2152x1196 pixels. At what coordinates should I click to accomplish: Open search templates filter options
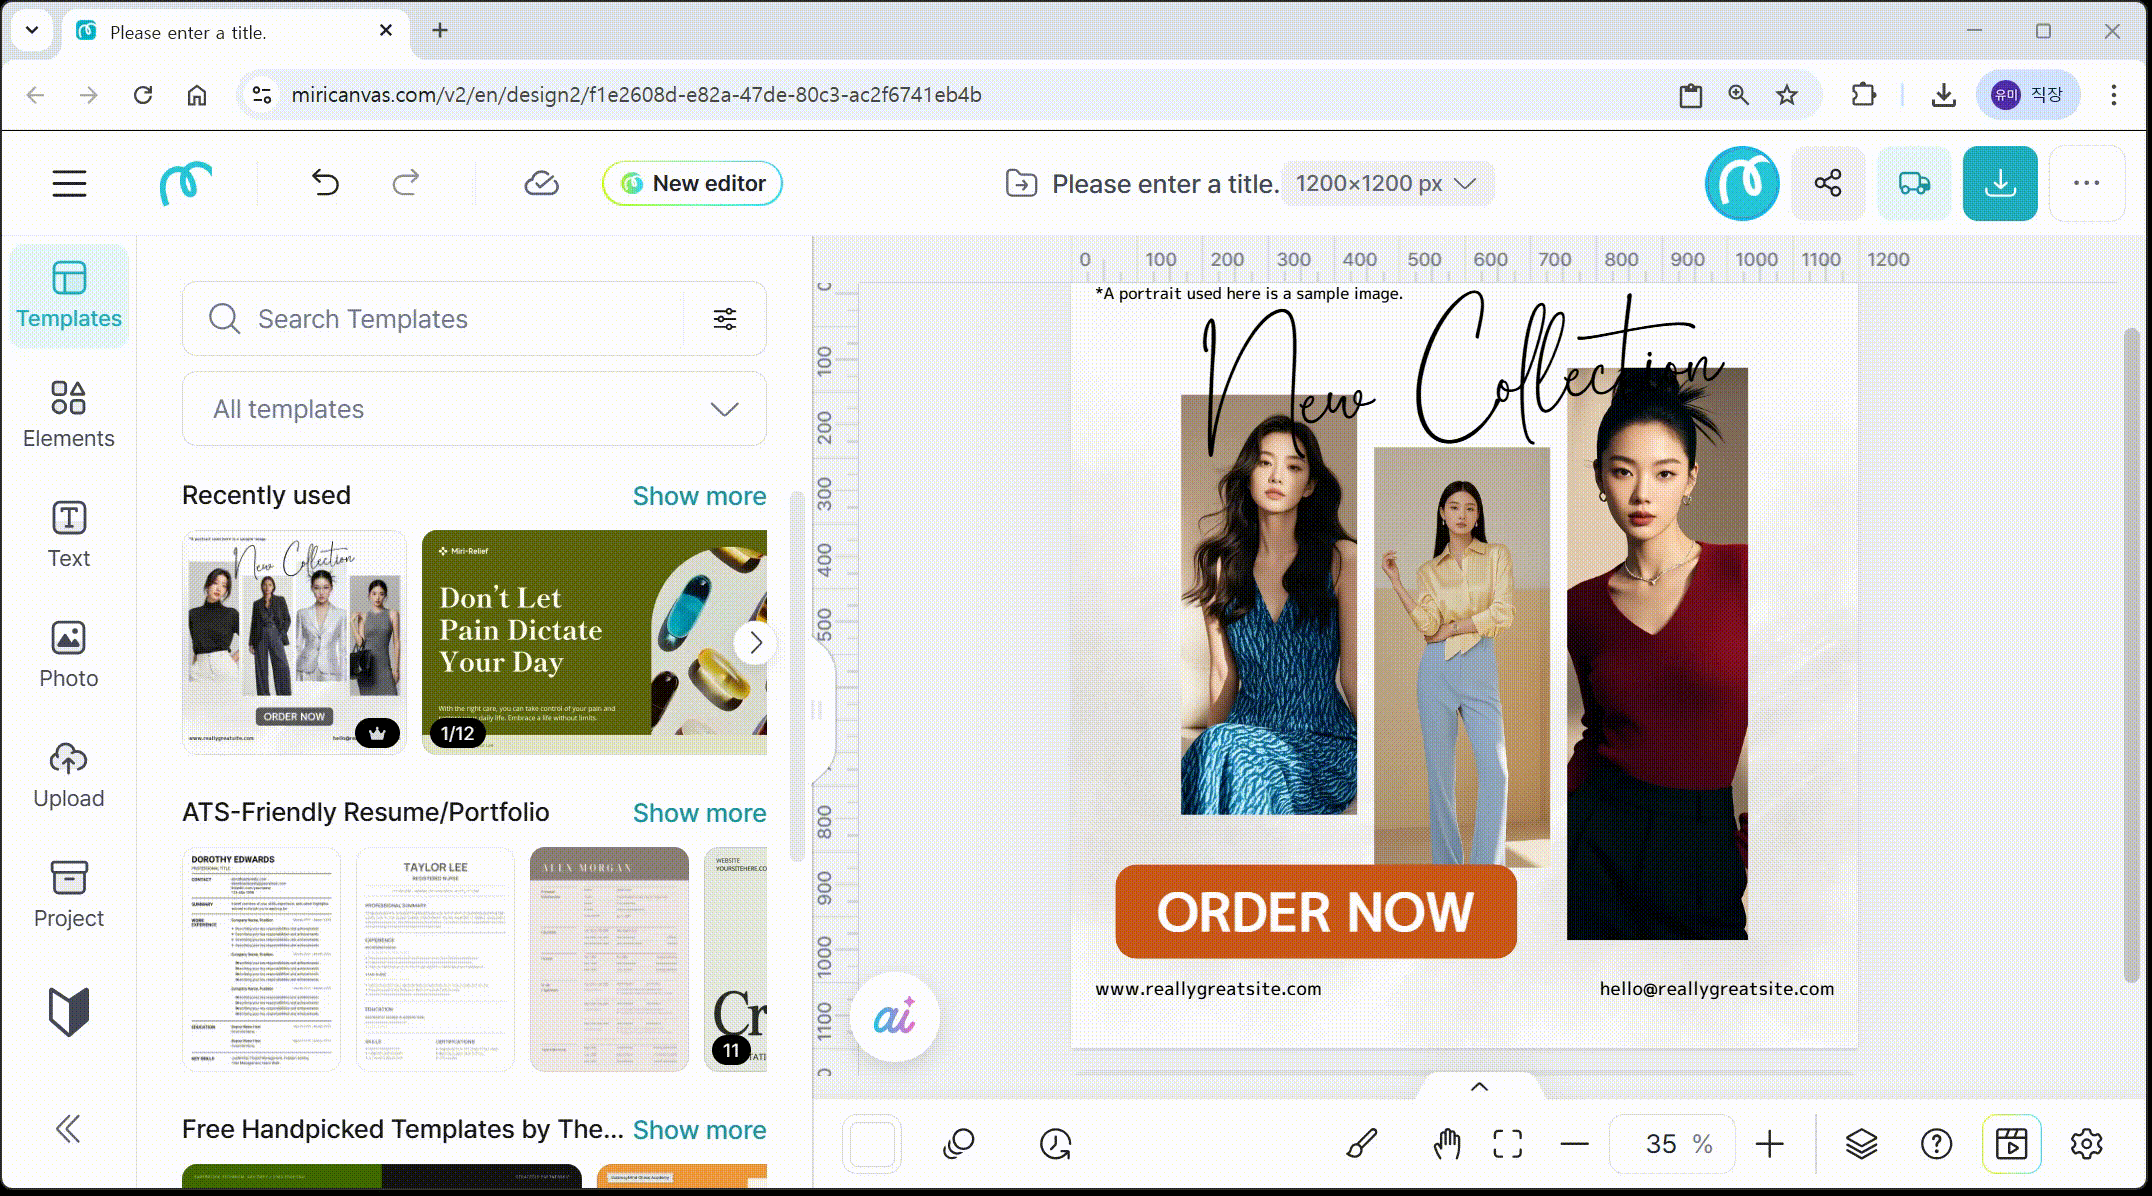pyautogui.click(x=724, y=319)
